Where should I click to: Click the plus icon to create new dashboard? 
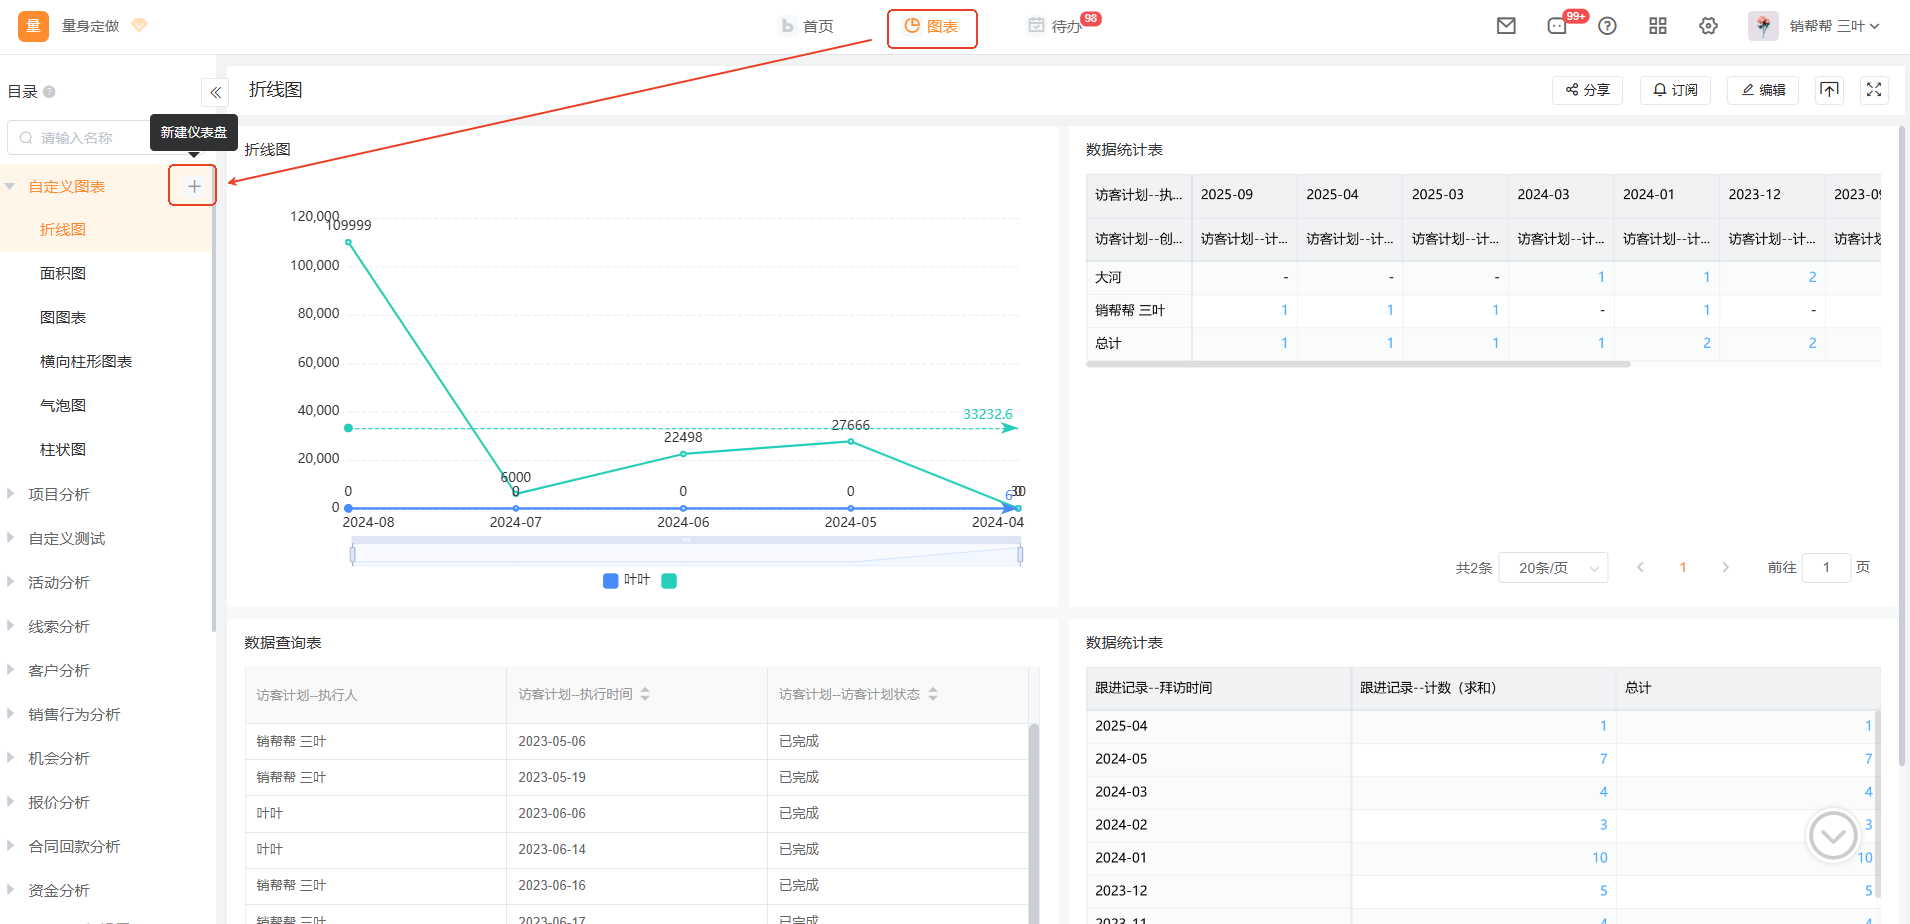[194, 186]
